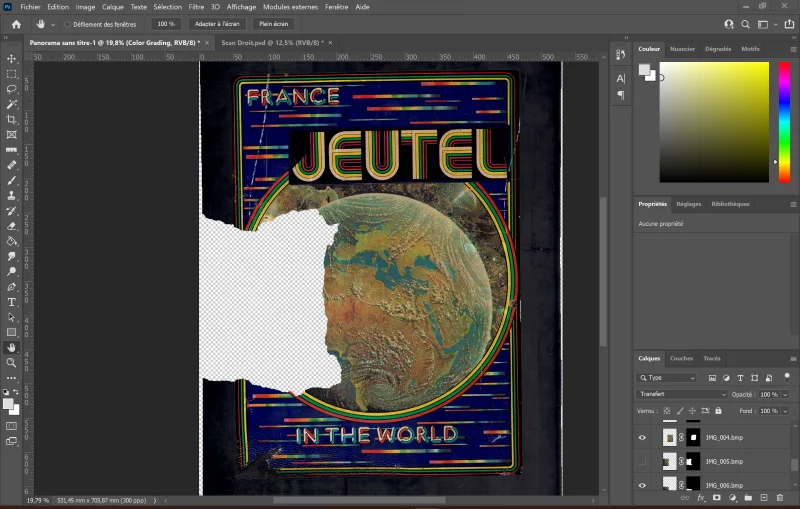This screenshot has width=800, height=509.
Task: Select the Text tool in toolbar
Action: 12,301
